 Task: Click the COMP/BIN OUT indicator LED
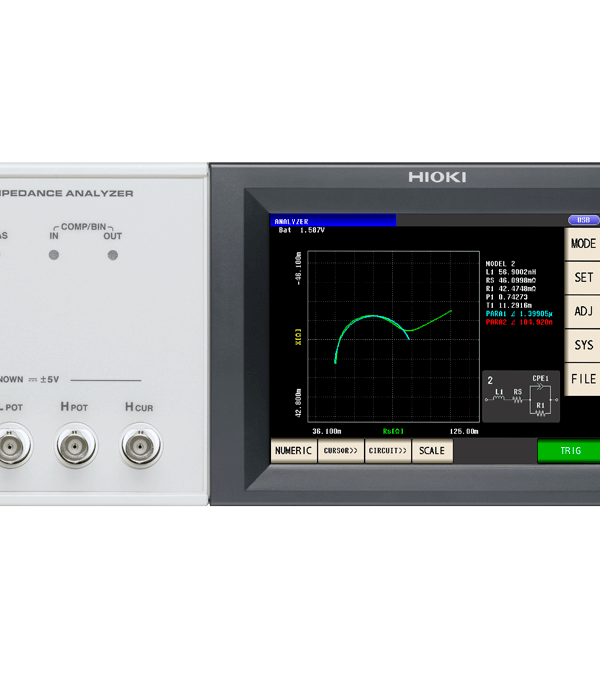(x=113, y=255)
